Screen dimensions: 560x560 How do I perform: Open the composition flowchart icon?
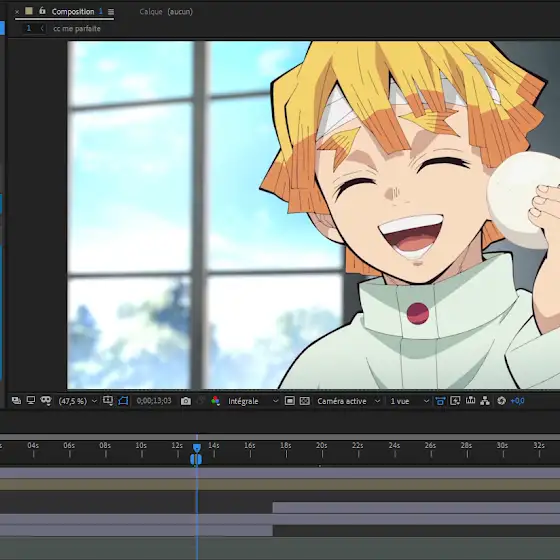(x=485, y=401)
